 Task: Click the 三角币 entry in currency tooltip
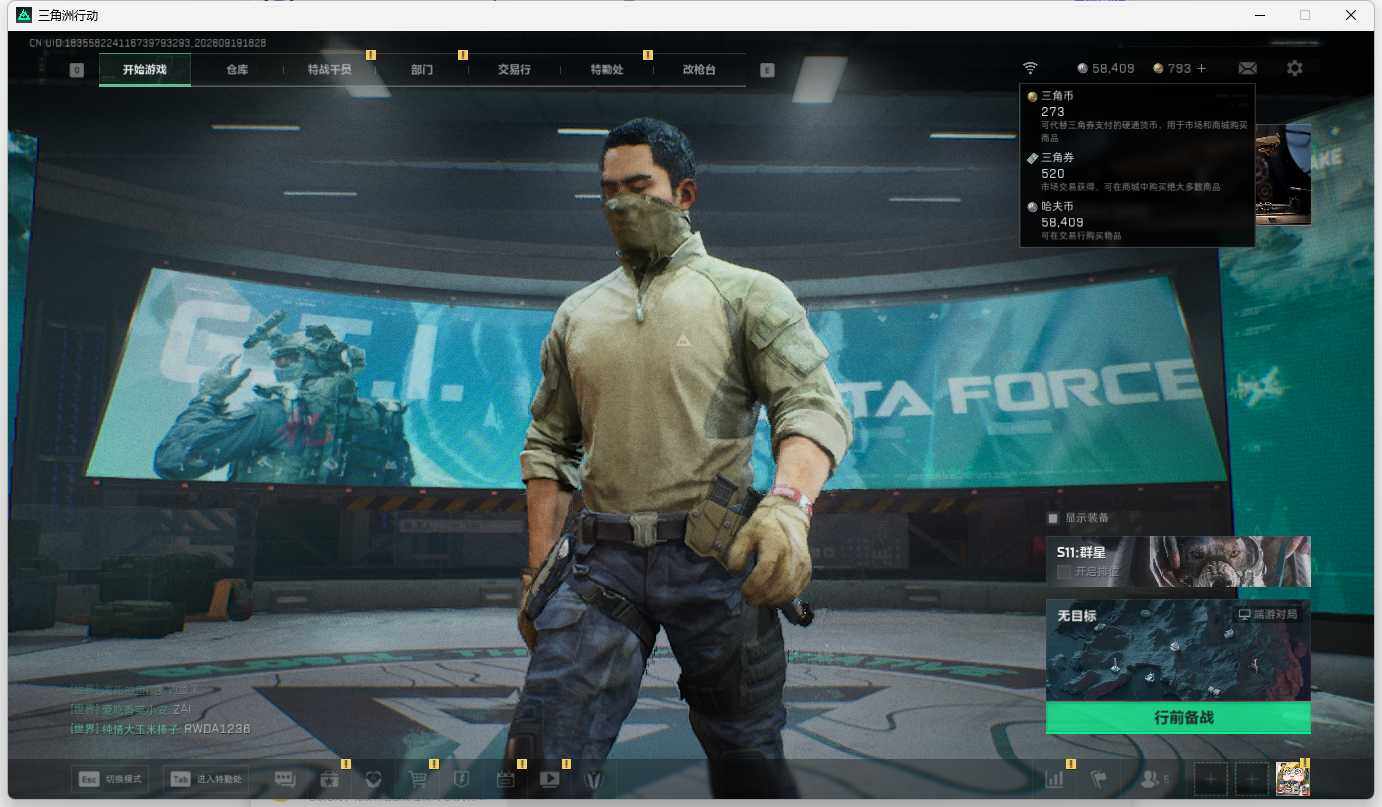(x=1137, y=116)
